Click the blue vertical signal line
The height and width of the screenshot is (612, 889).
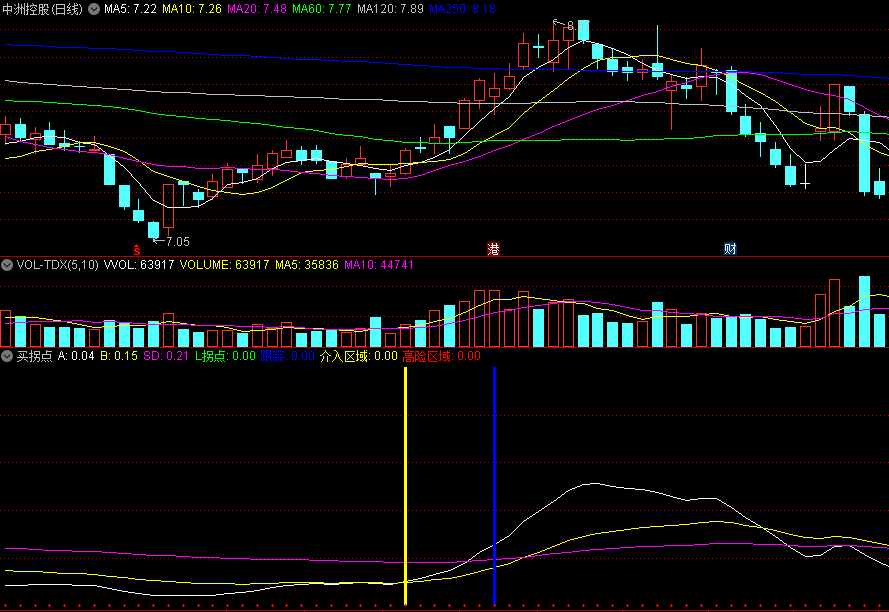pos(494,486)
